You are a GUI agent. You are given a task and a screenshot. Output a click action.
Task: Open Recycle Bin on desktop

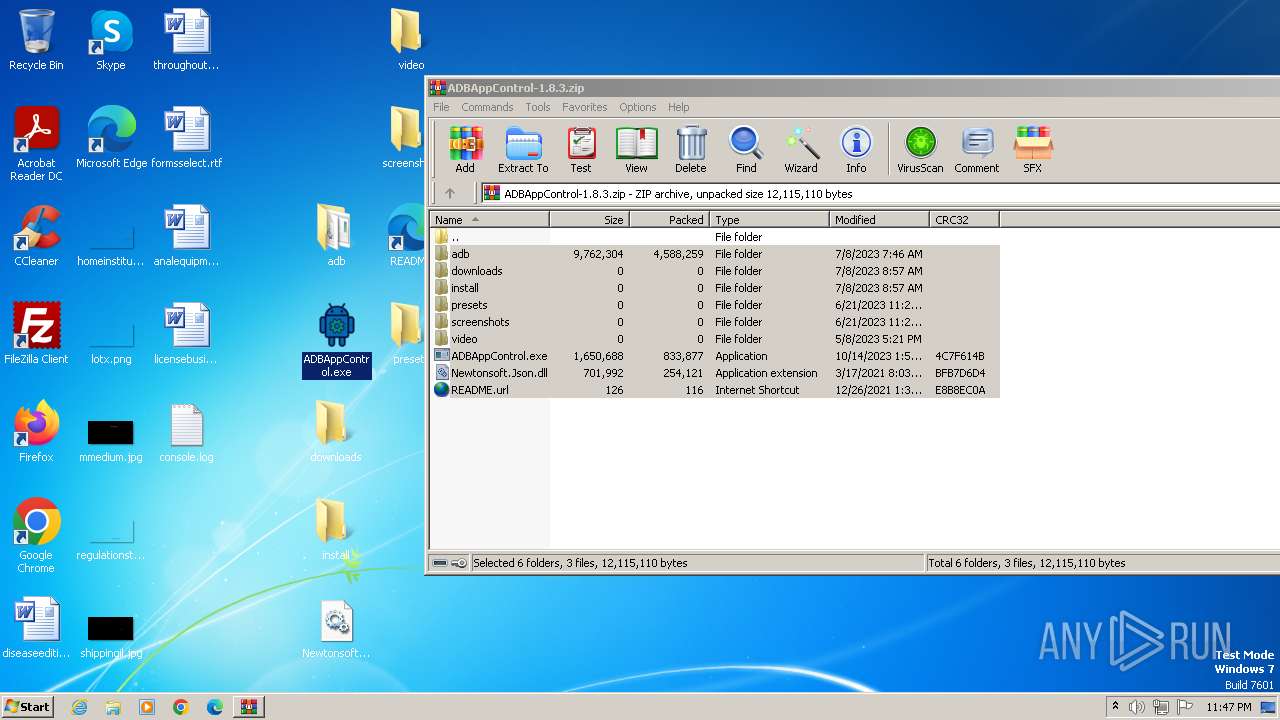click(36, 40)
